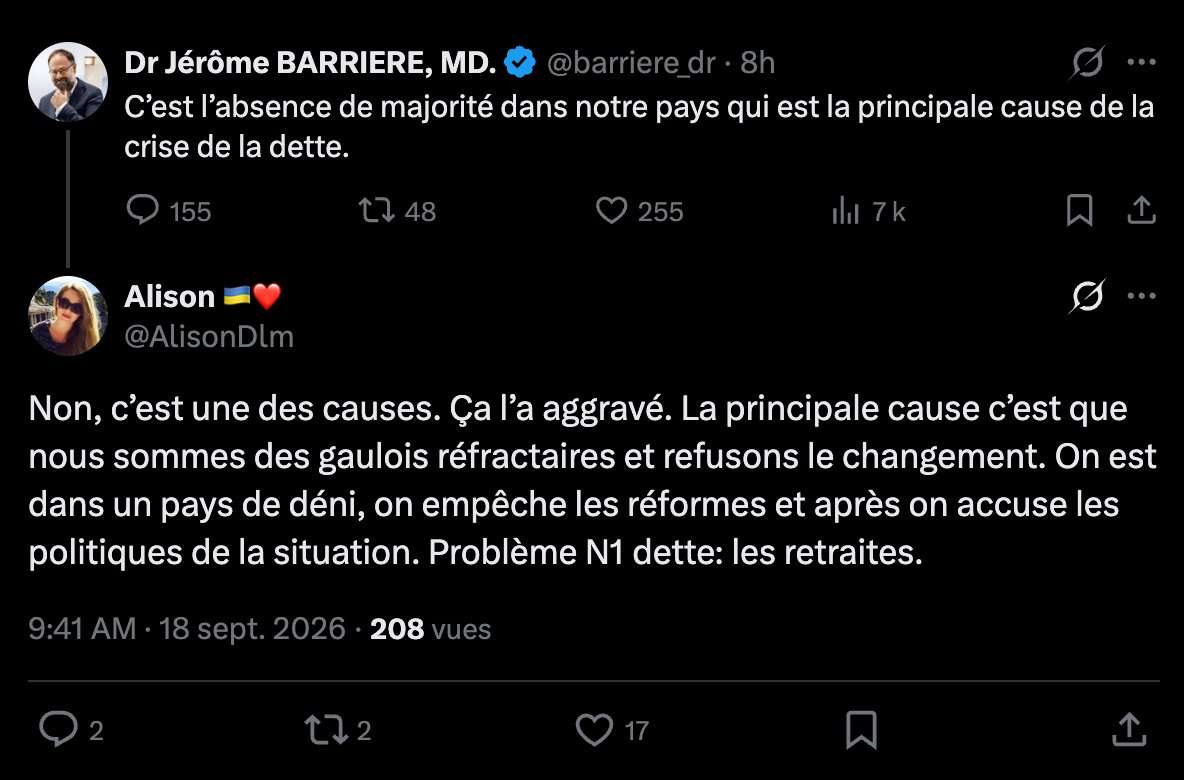Retweet Alison's post with 2 reposts

pyautogui.click(x=326, y=730)
